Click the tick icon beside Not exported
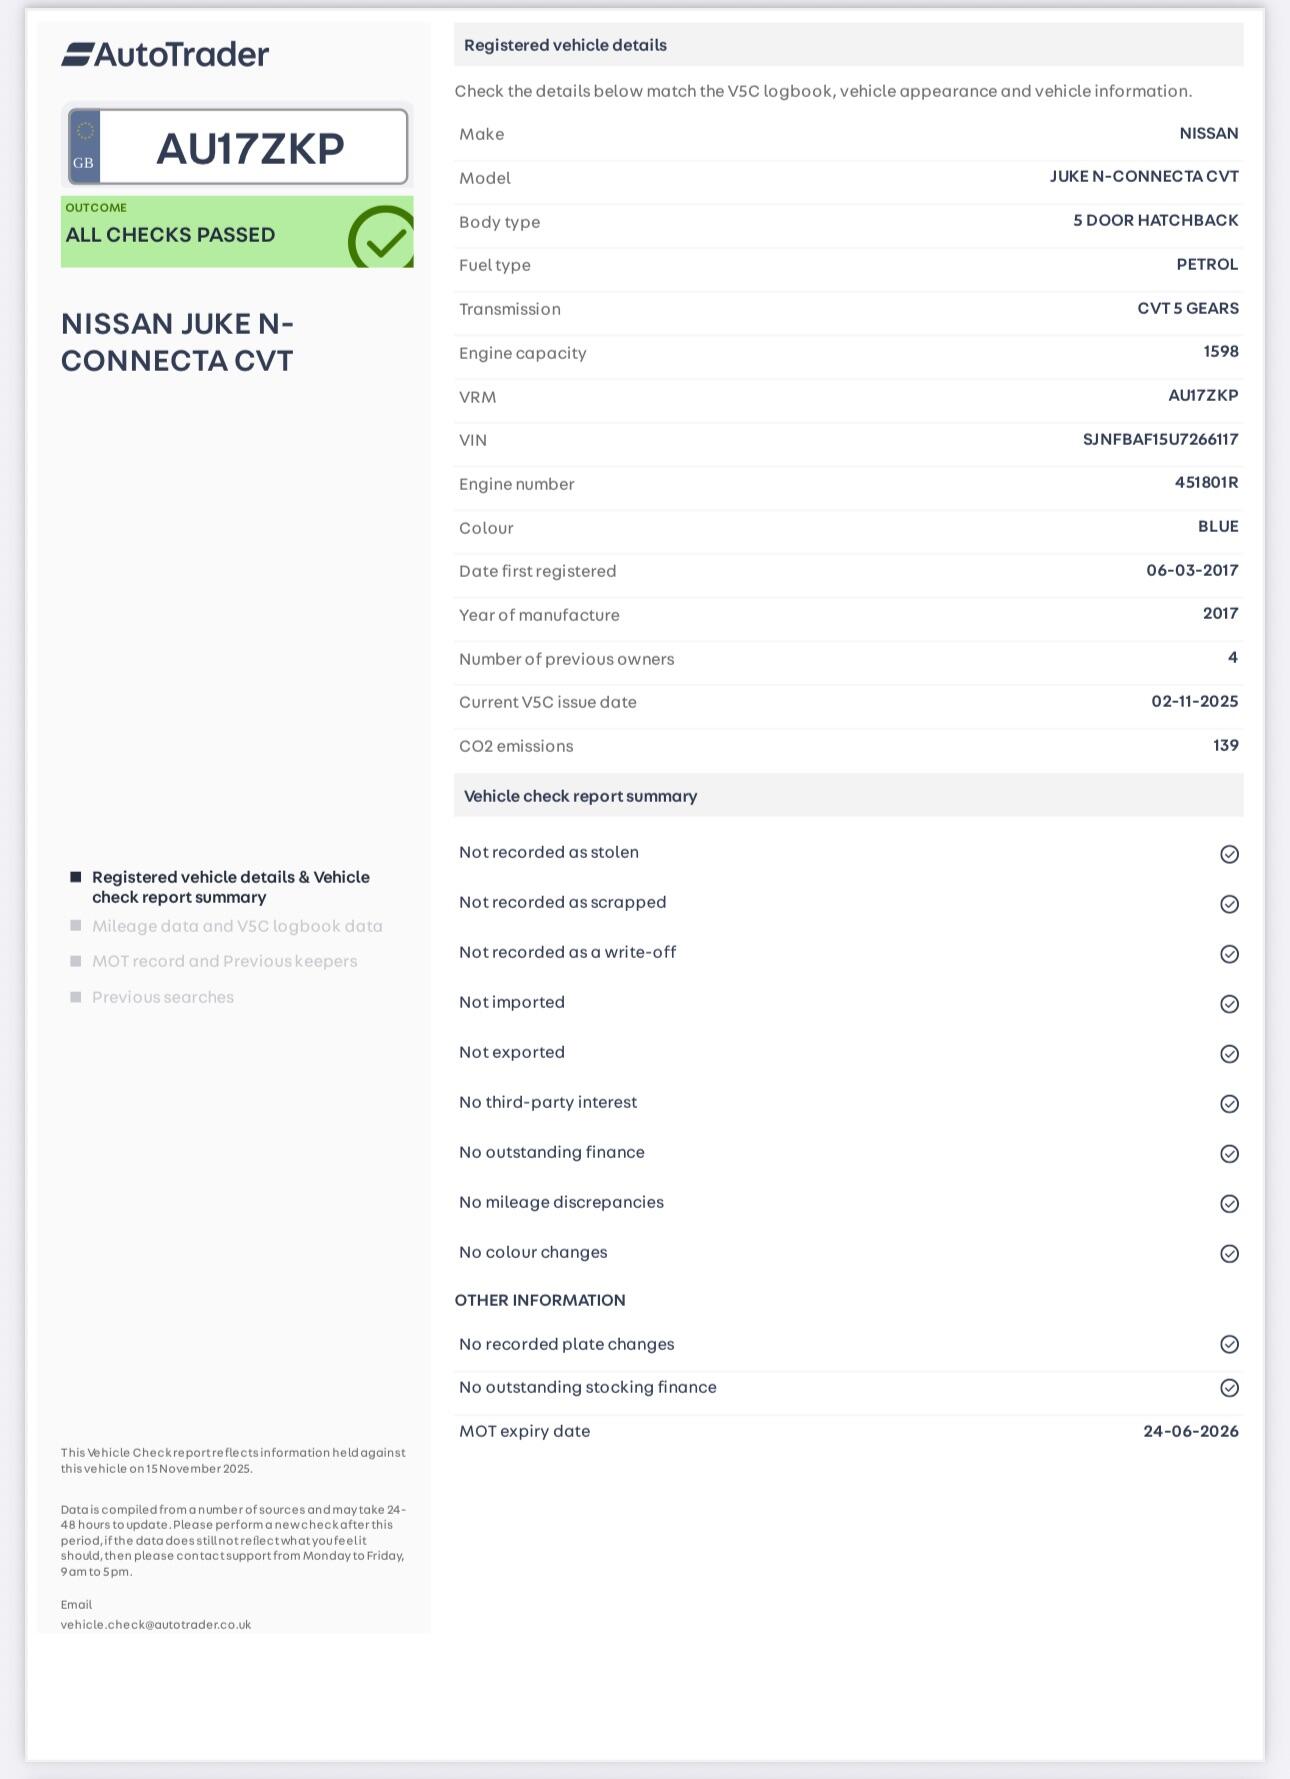Image resolution: width=1290 pixels, height=1779 pixels. click(x=1229, y=1054)
